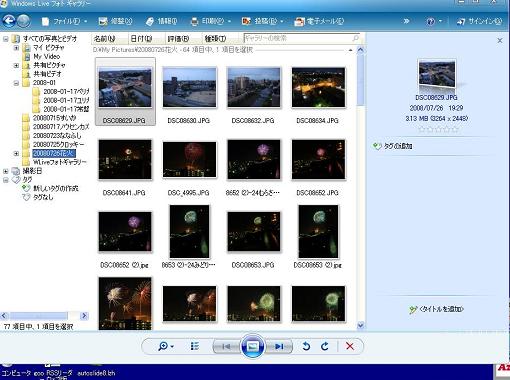
Task: Collapse the 2008-01 folder node
Action: (16, 83)
